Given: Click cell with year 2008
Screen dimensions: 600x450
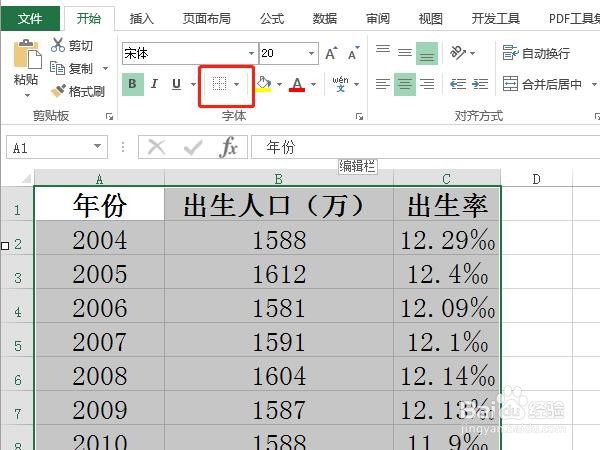Looking at the screenshot, I should point(100,376).
